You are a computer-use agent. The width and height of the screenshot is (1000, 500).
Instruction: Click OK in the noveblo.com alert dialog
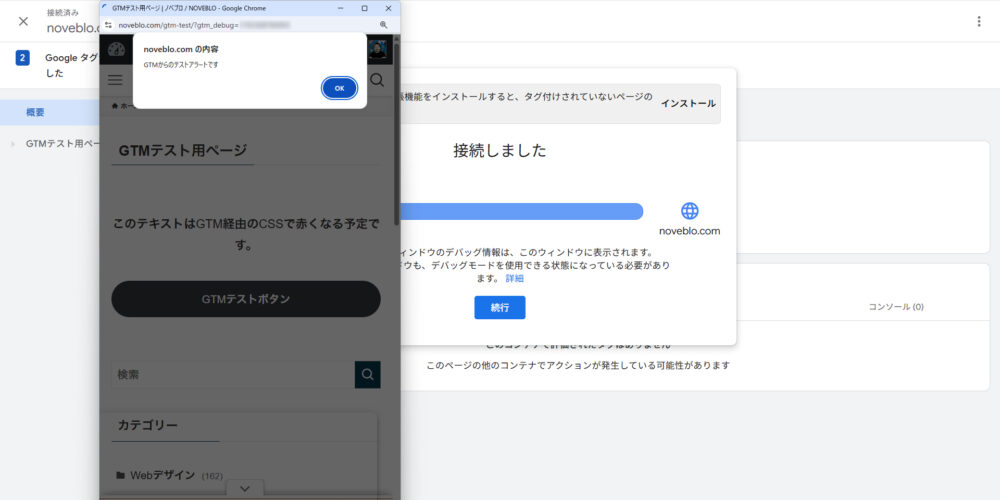click(x=339, y=88)
